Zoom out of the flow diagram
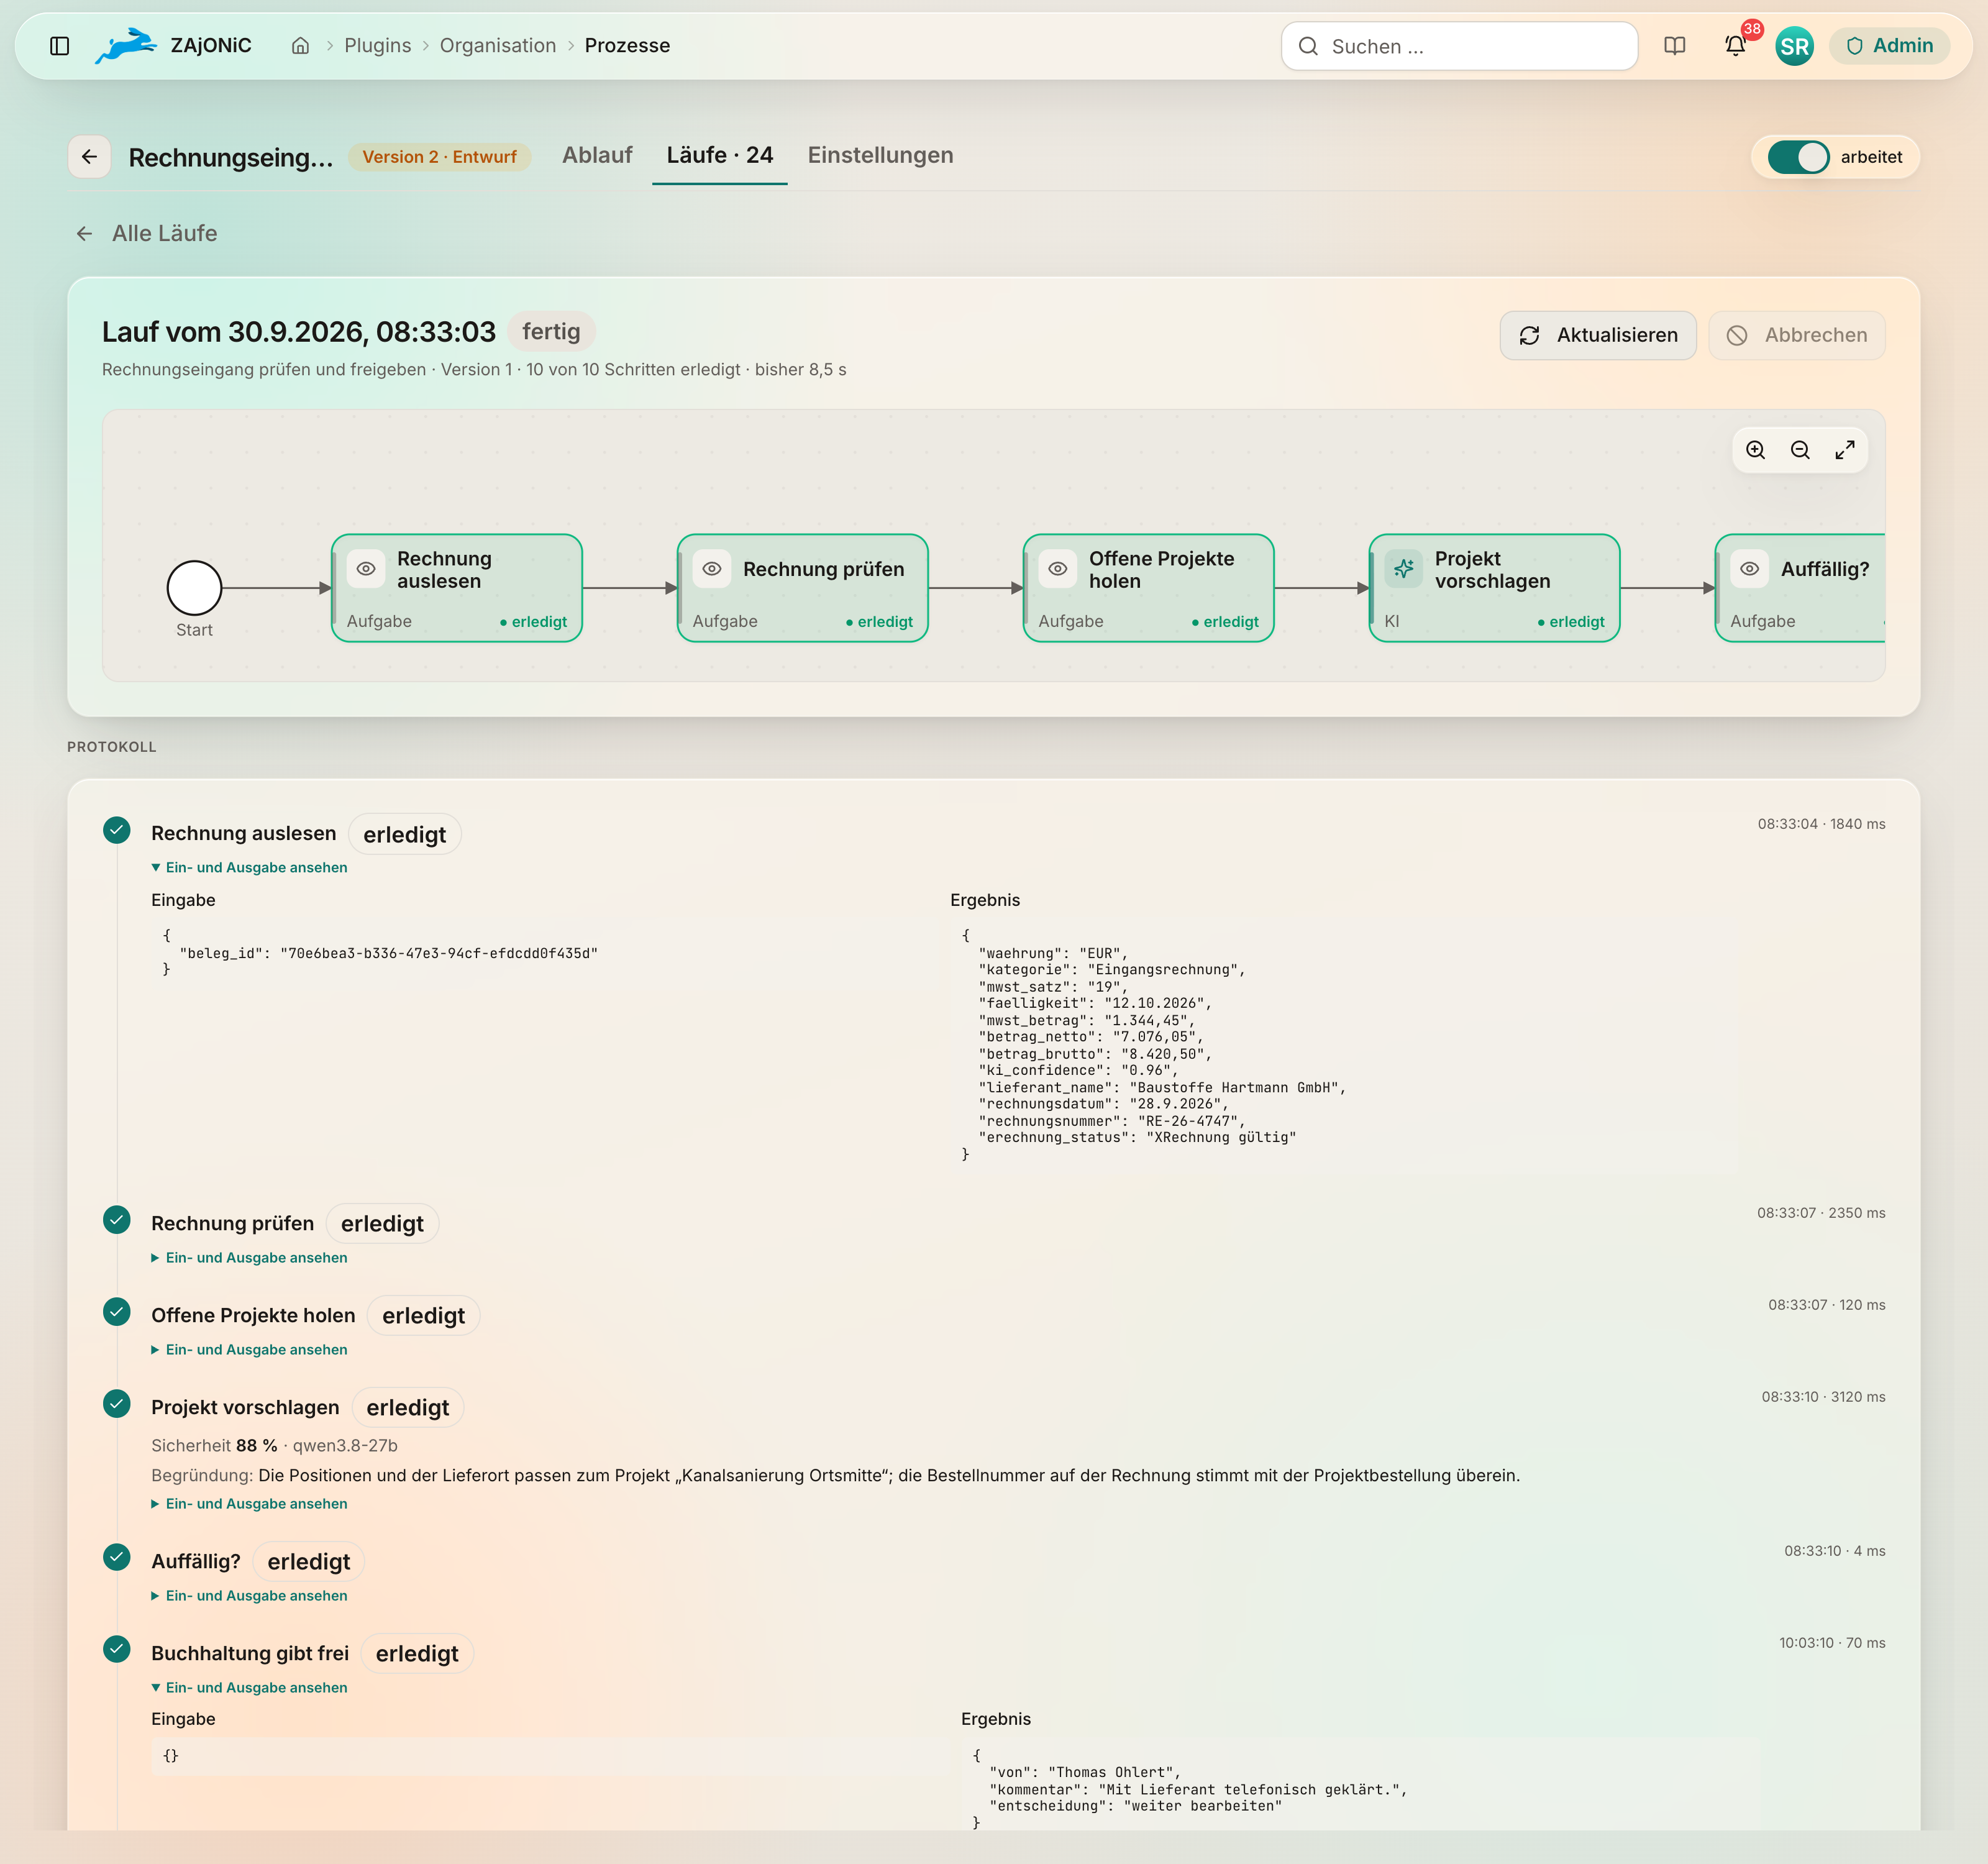The image size is (1988, 1864). (1800, 450)
